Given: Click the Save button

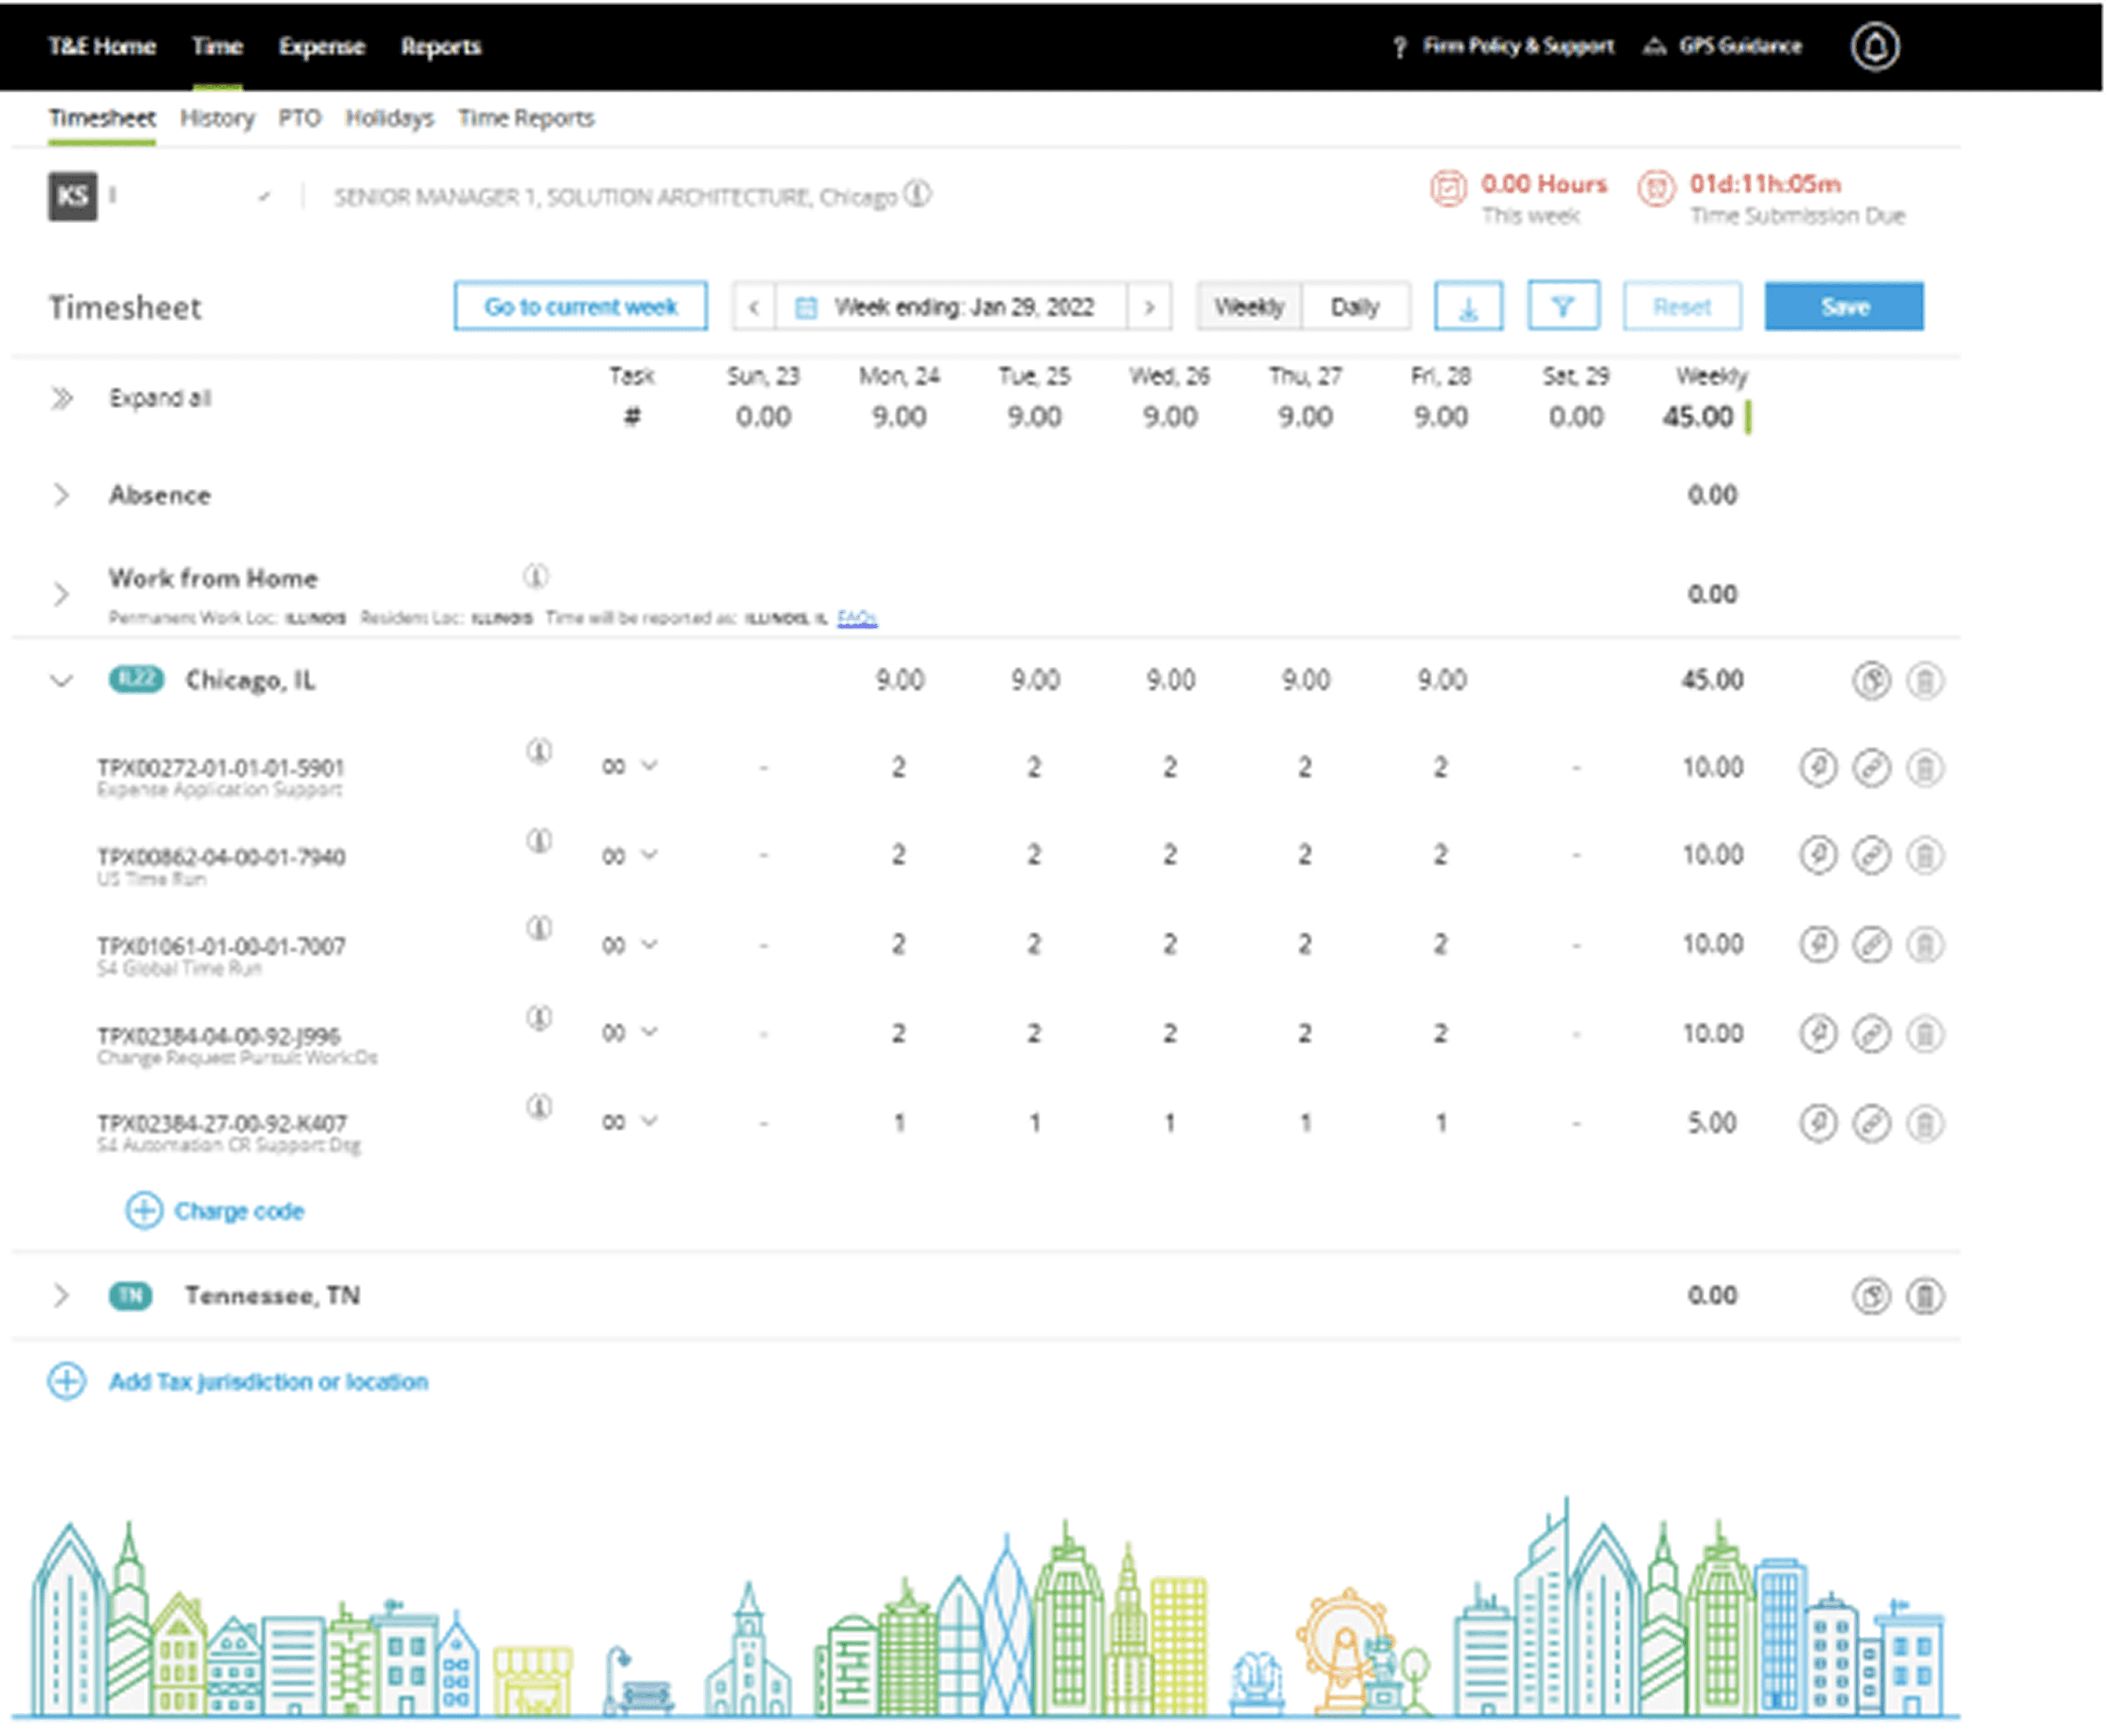Looking at the screenshot, I should [1843, 307].
